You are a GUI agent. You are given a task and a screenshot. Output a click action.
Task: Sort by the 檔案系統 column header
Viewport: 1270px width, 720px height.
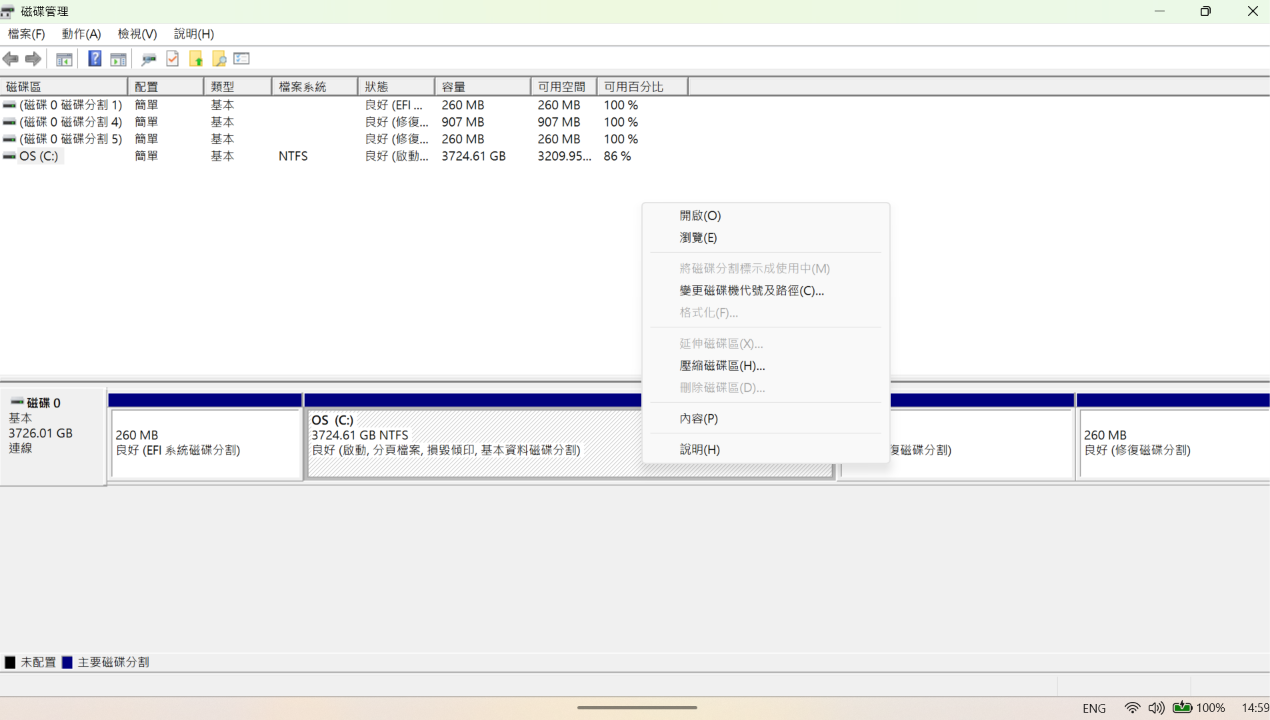(x=315, y=87)
